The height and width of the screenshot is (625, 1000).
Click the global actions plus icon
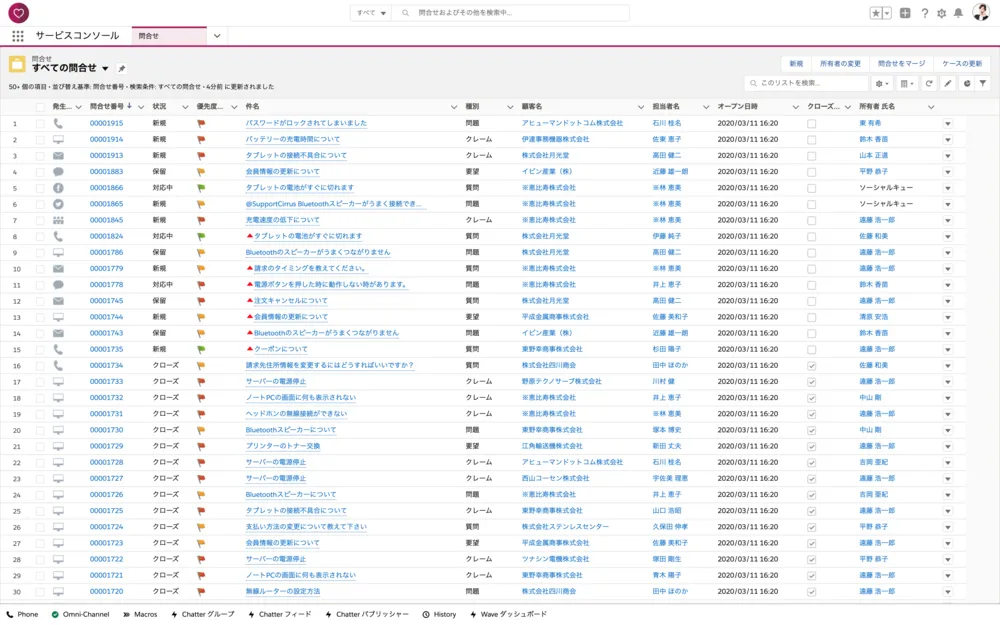[905, 13]
